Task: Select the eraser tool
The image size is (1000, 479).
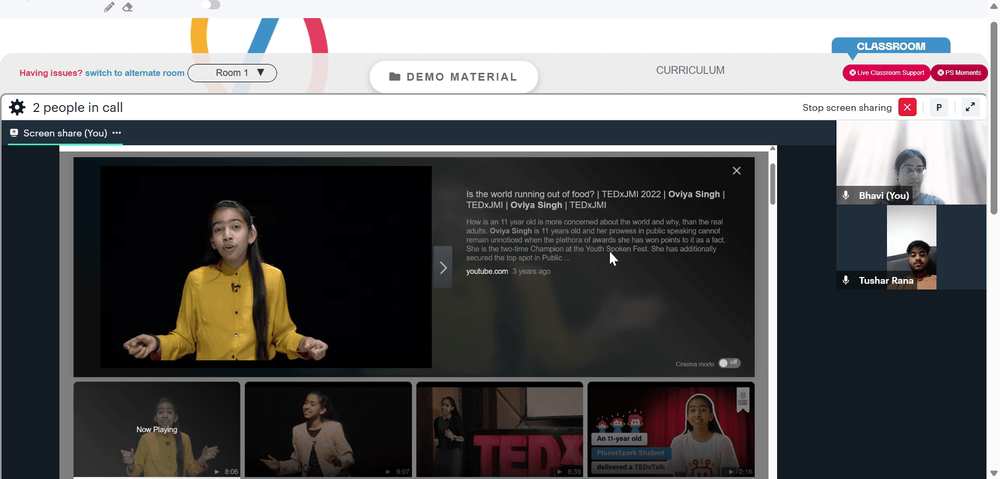Action: point(127,7)
